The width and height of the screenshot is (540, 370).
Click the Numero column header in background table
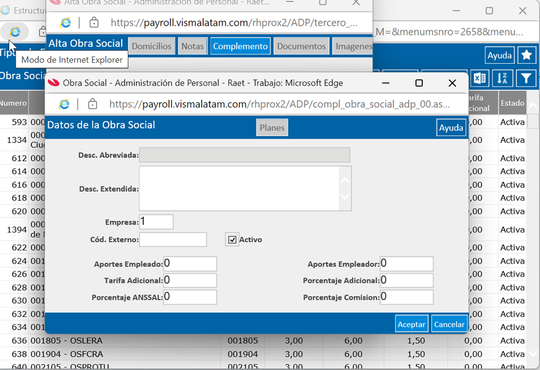(14, 103)
